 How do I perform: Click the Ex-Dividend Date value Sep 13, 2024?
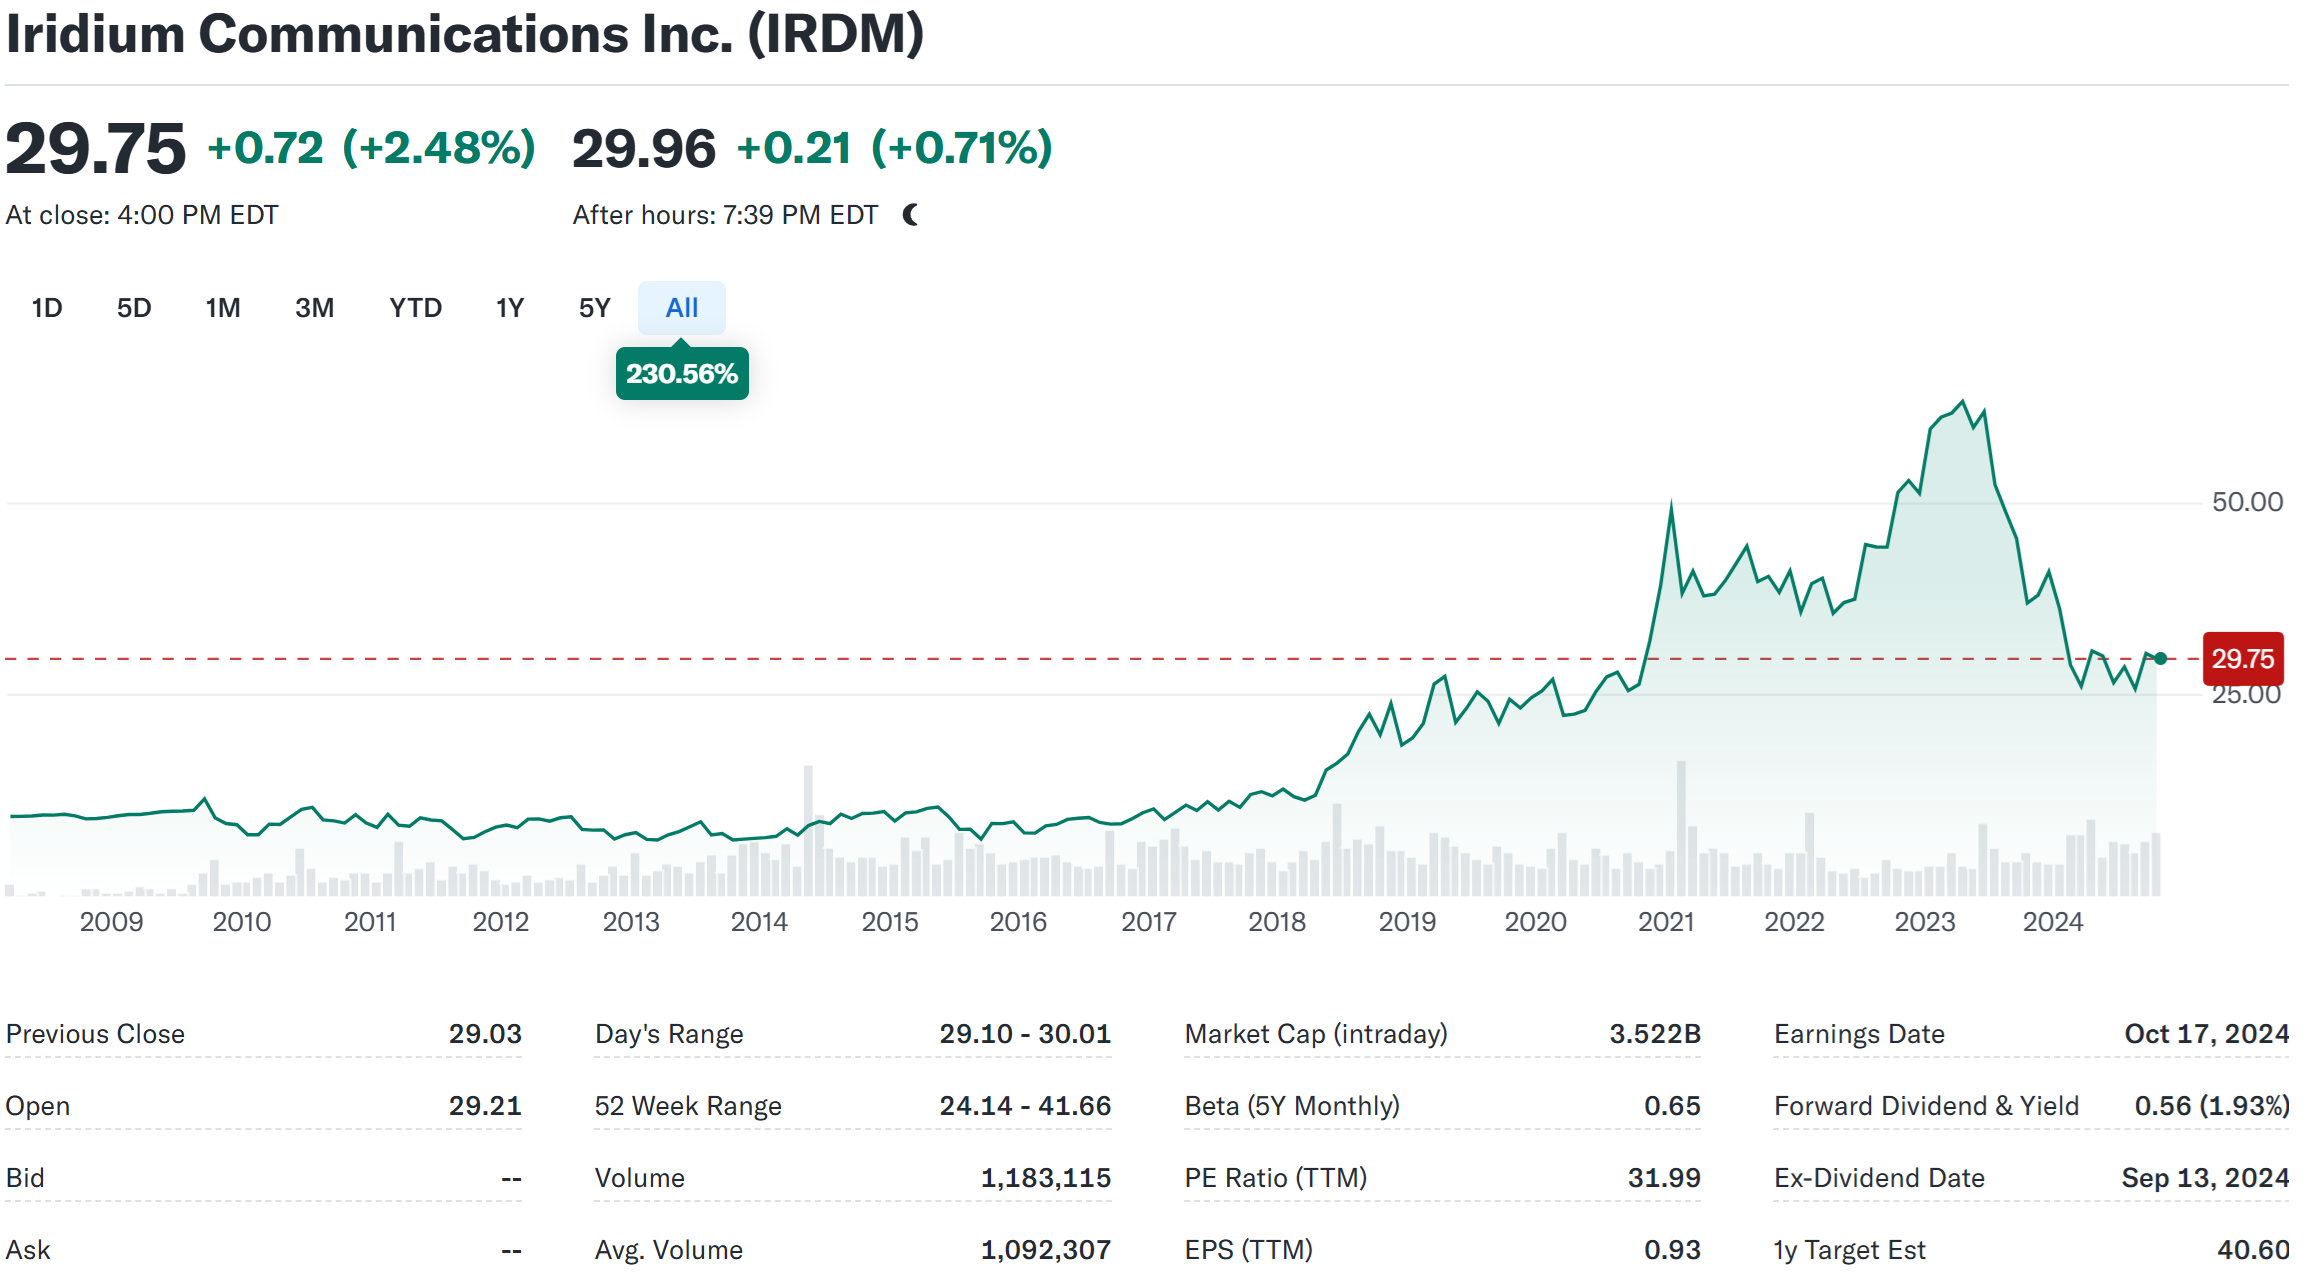coord(2205,1178)
